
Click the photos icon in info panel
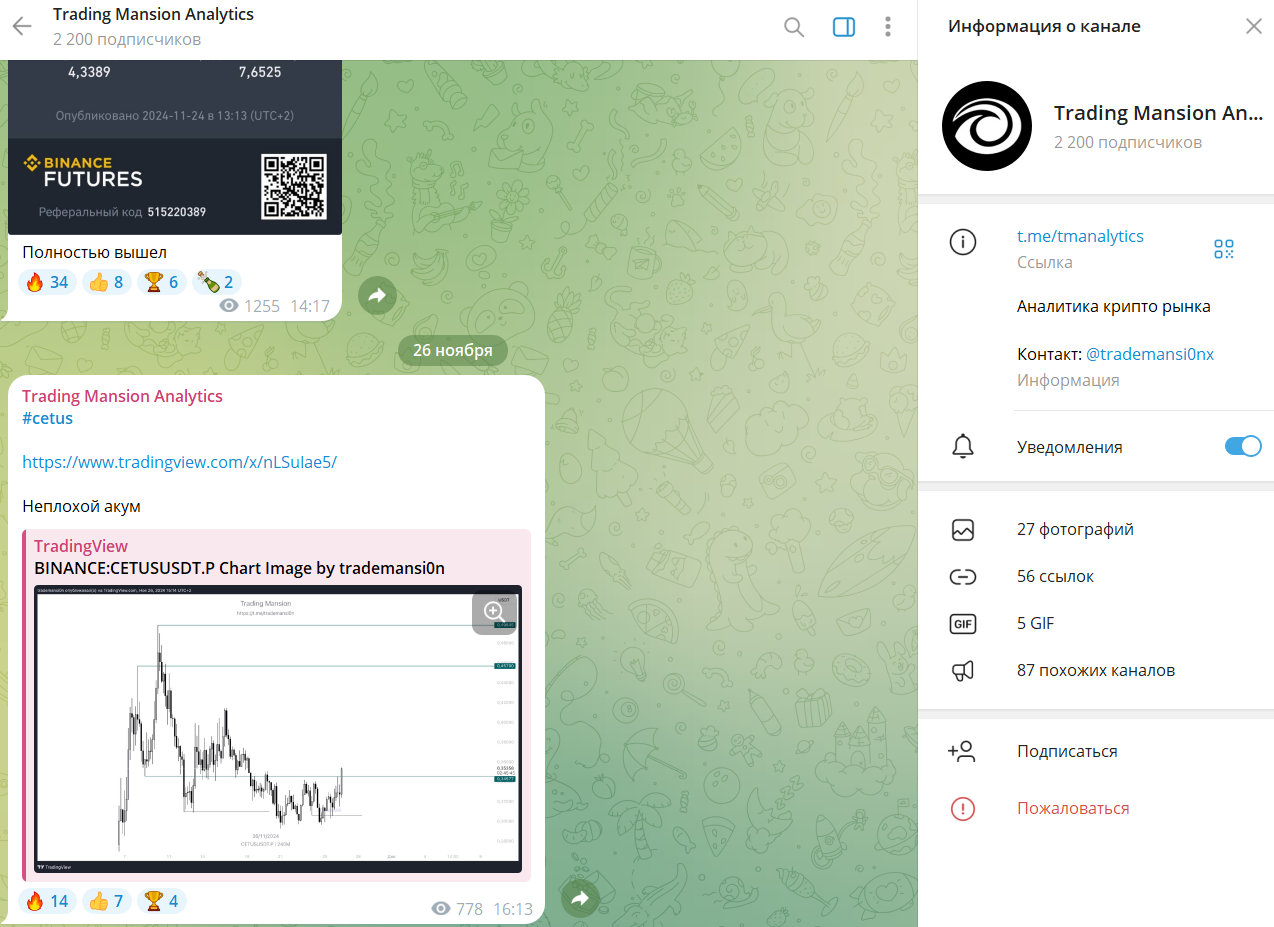(x=963, y=530)
